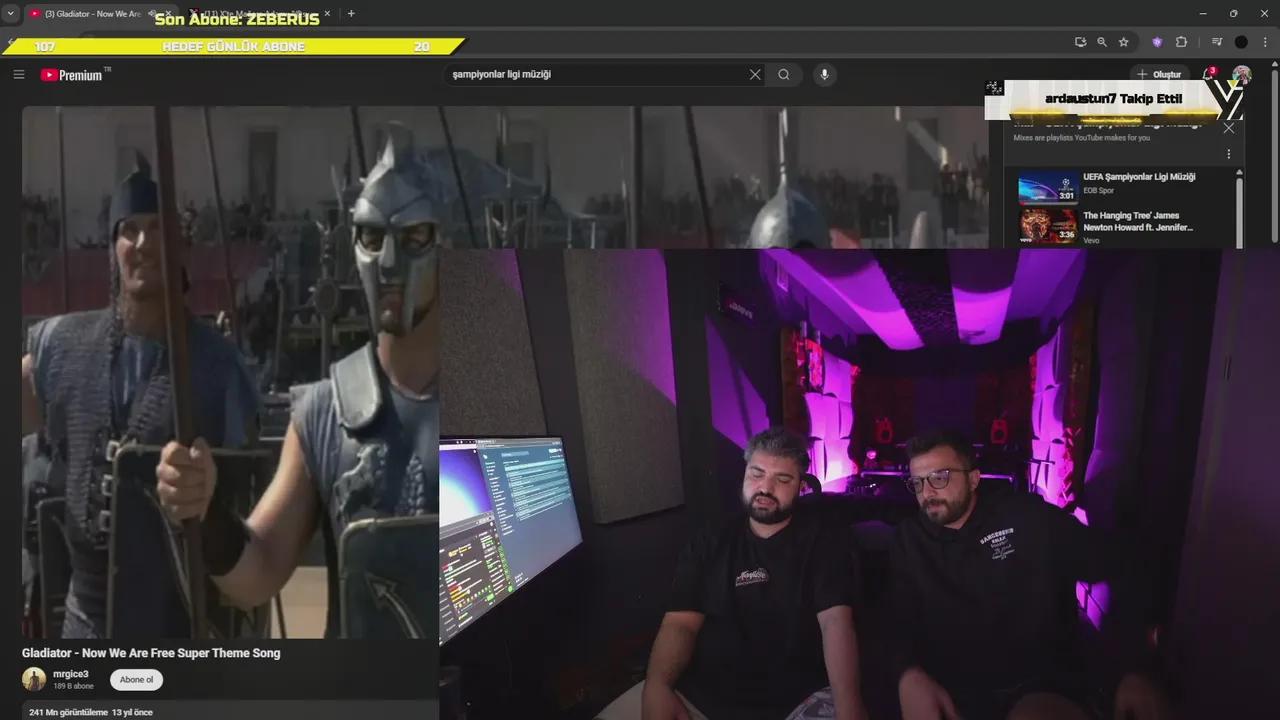Open The Hanging Tree video thumbnail
The image size is (1280, 720).
click(x=1048, y=225)
